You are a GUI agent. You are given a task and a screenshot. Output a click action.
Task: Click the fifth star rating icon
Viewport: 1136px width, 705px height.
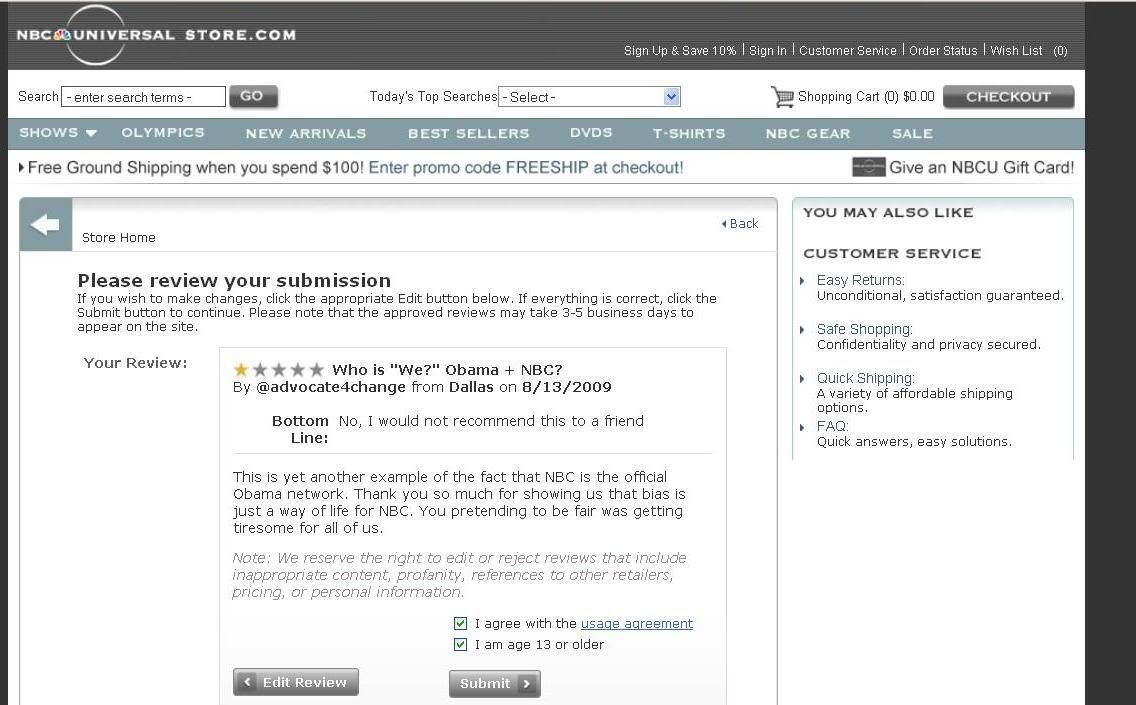coord(317,370)
